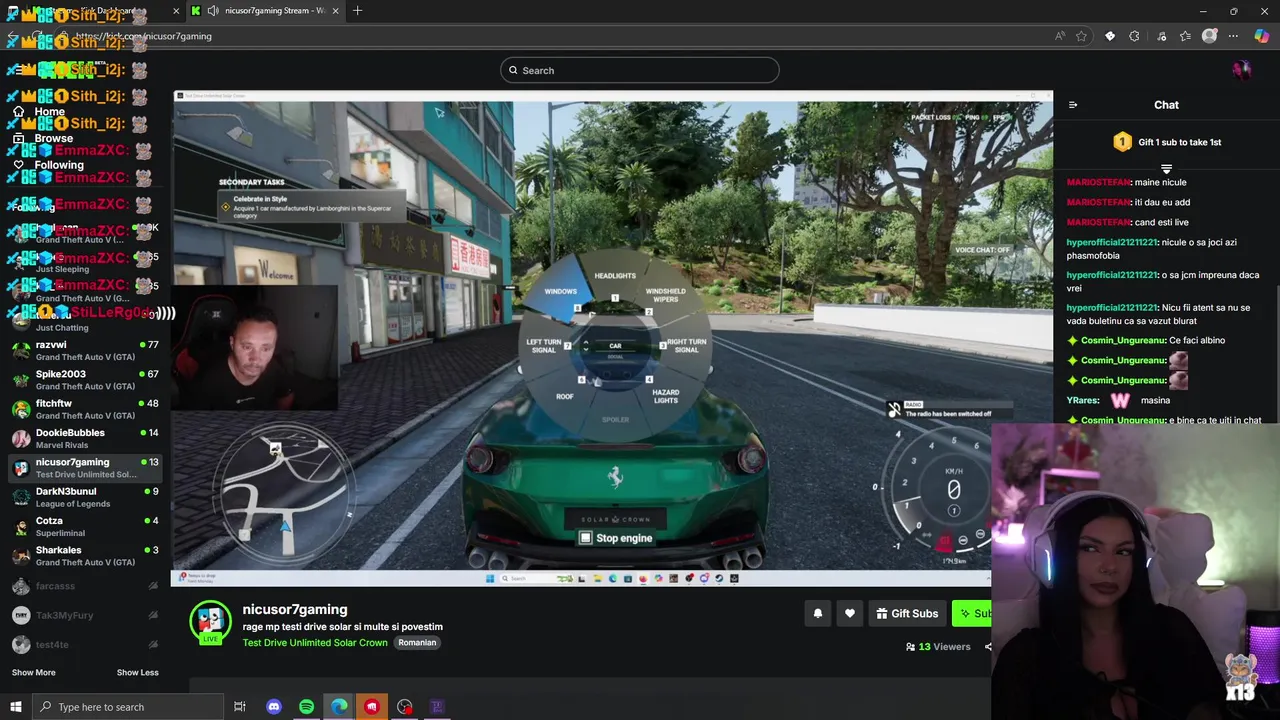
Task: Click the Romanian language tag
Action: pos(417,642)
